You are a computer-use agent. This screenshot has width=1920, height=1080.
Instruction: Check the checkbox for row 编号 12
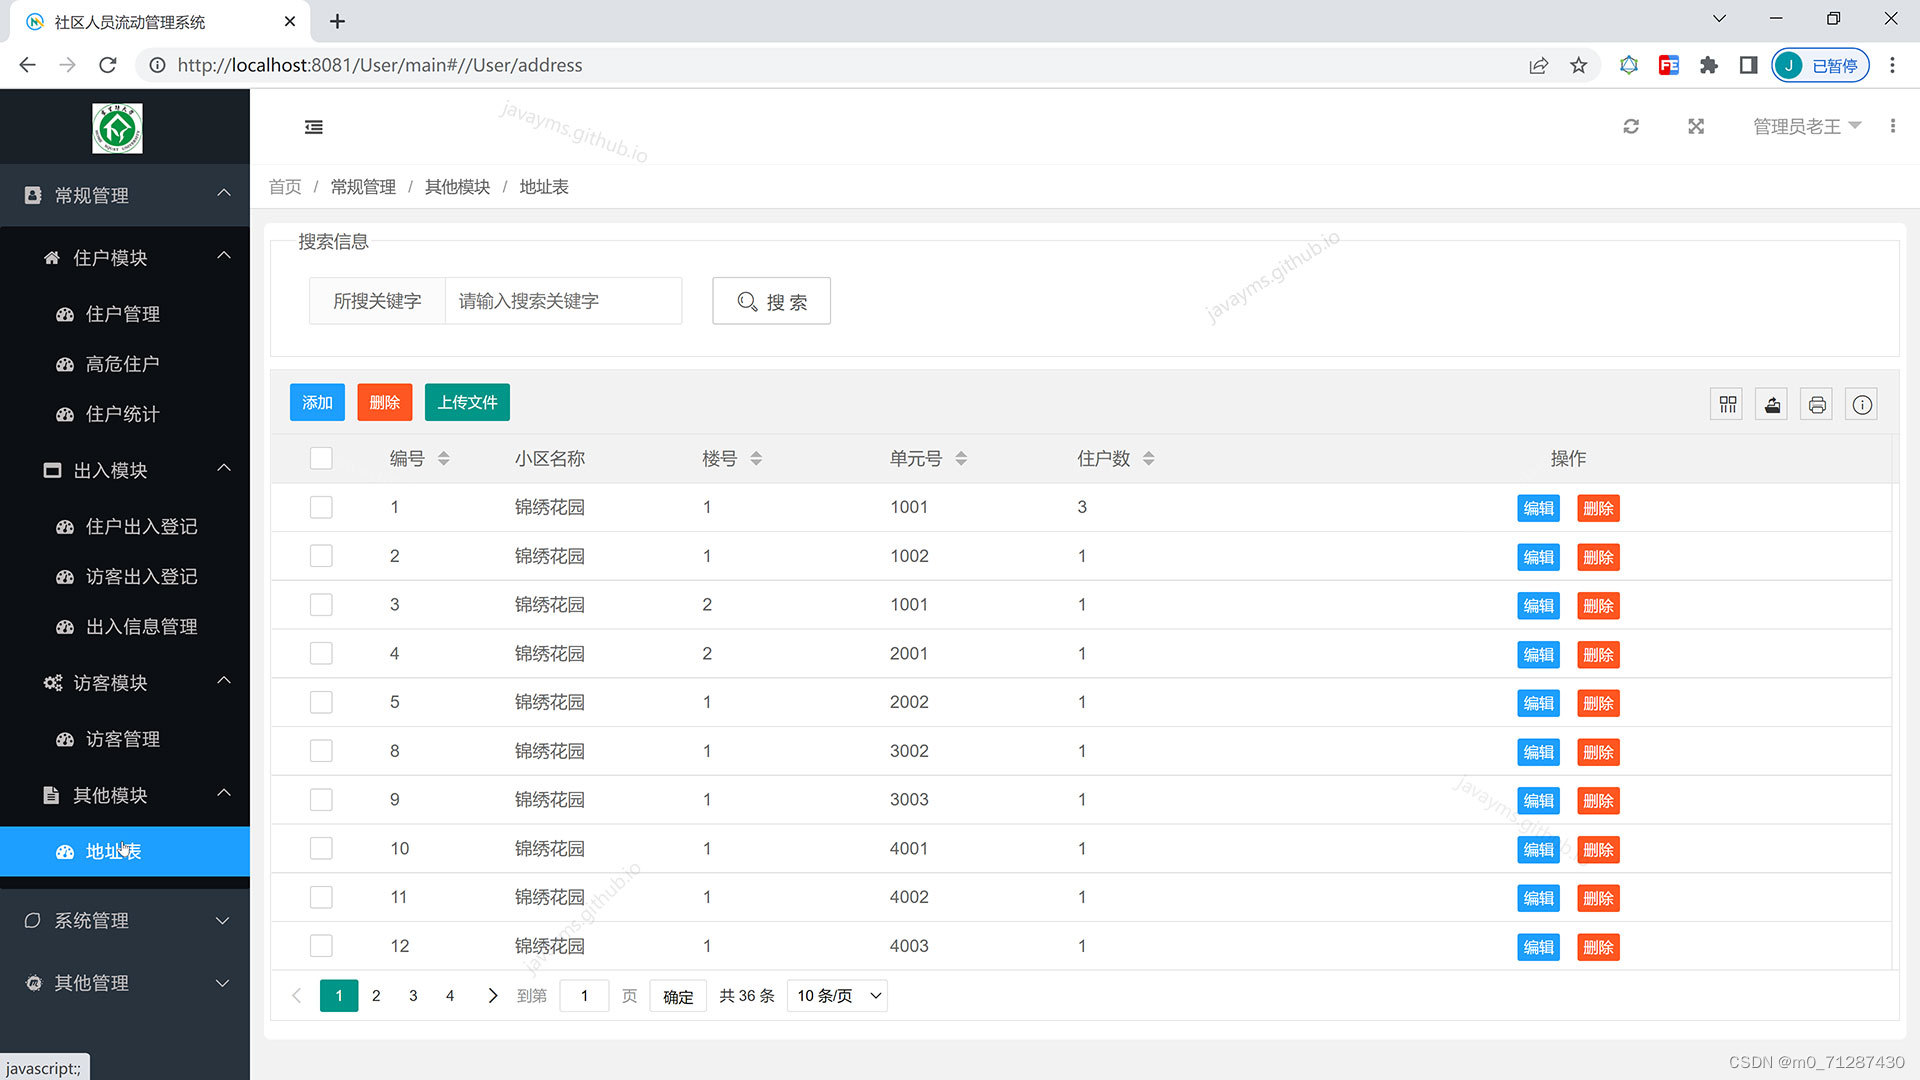321,946
